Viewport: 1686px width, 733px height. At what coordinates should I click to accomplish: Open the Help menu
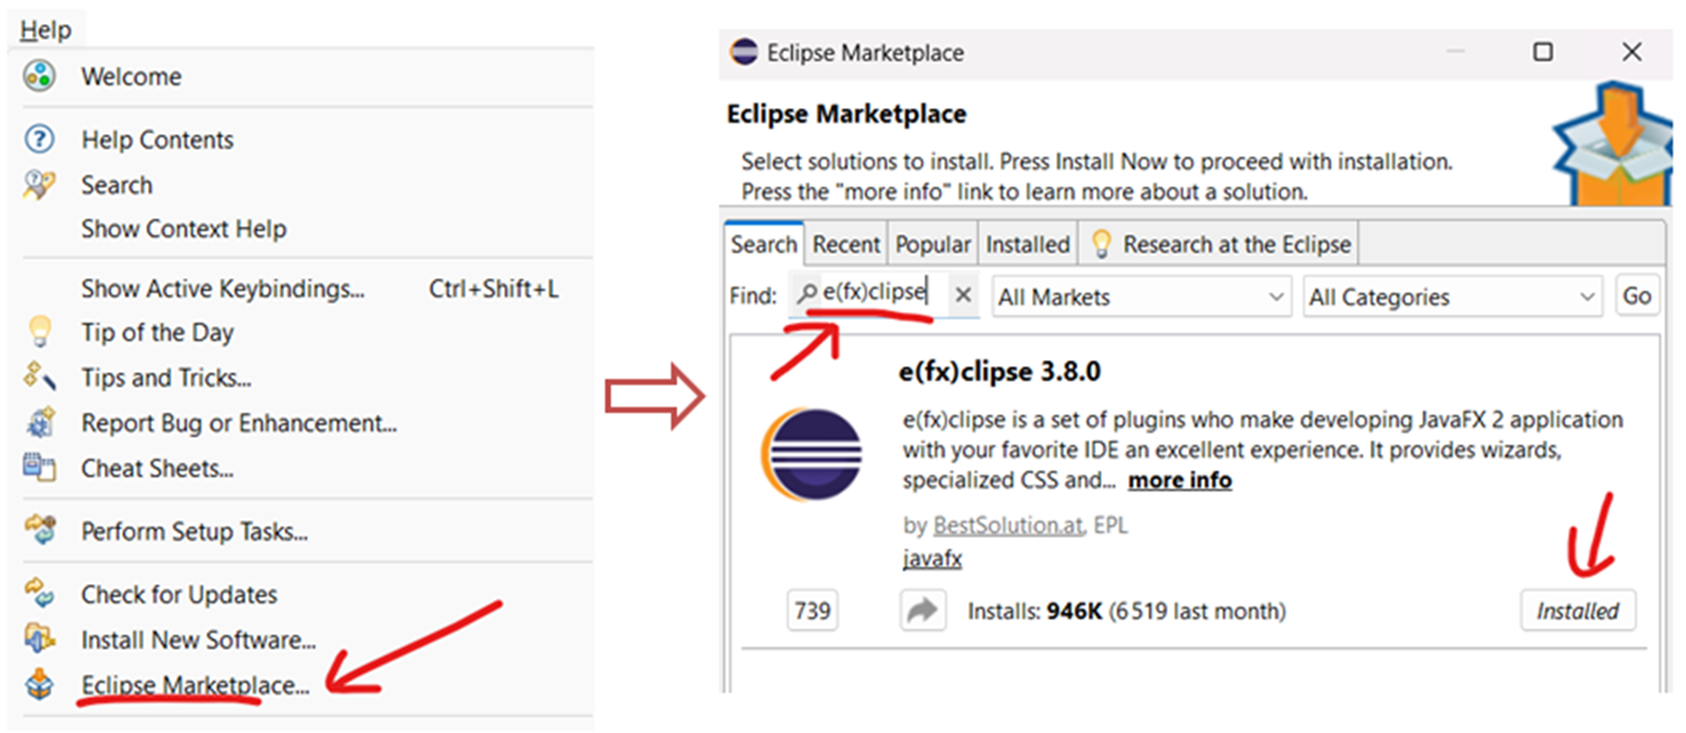[x=46, y=30]
